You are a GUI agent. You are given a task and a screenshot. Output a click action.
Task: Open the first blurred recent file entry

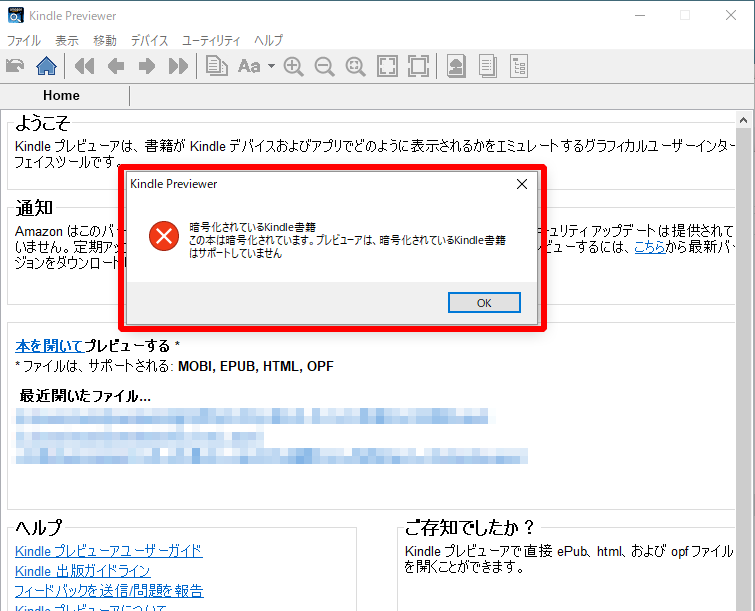pyautogui.click(x=252, y=416)
